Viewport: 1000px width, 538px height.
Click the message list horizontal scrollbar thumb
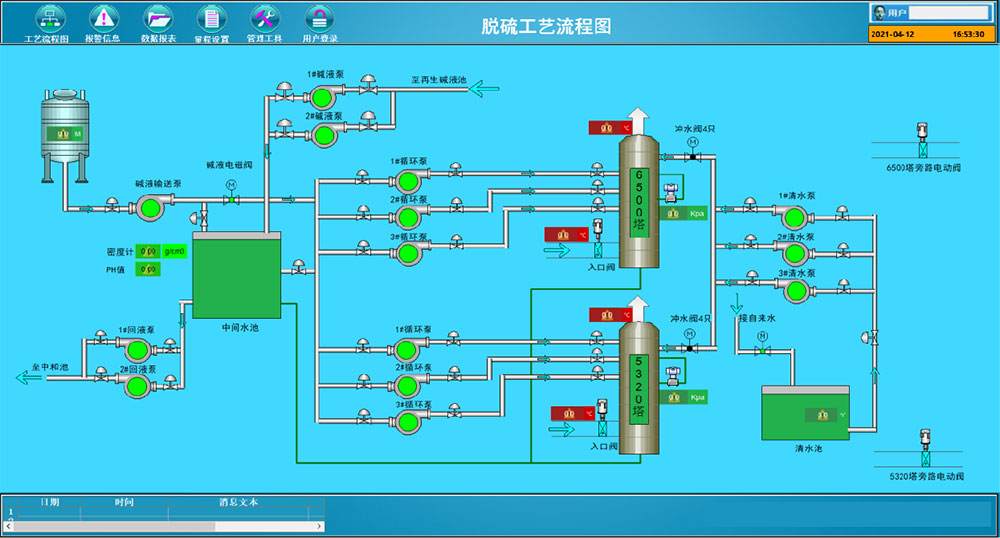[114, 527]
